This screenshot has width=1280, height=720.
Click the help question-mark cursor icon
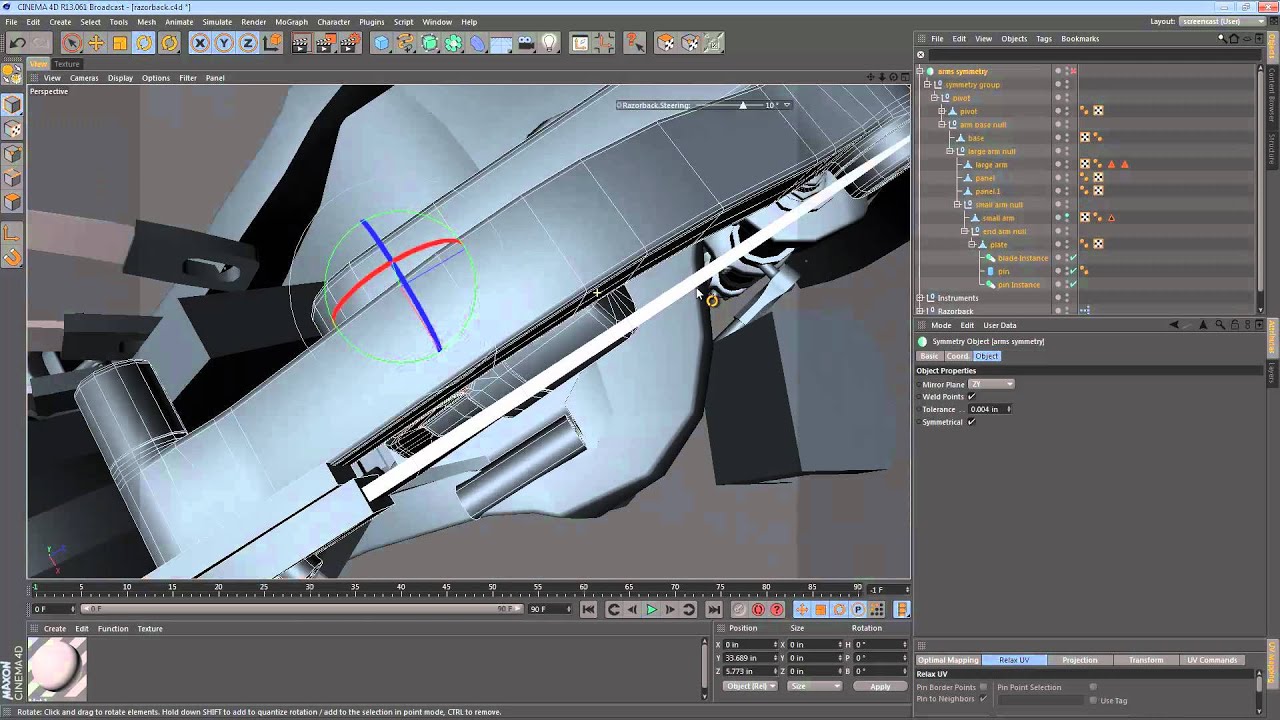634,43
